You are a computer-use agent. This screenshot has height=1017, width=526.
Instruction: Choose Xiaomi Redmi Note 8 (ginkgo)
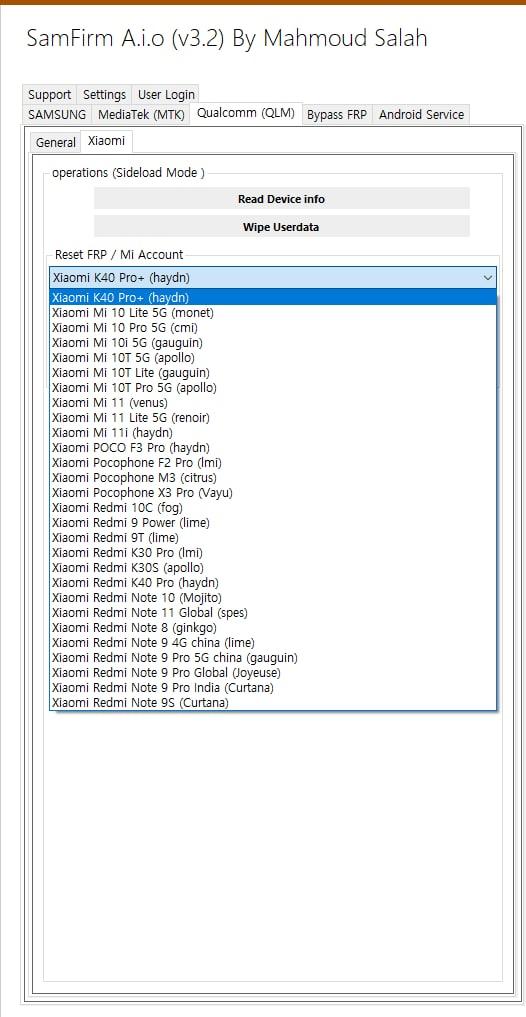click(273, 628)
